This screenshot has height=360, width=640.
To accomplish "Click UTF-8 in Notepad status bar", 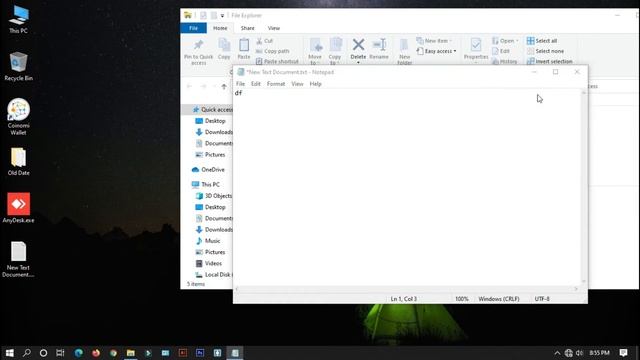I will [x=542, y=299].
